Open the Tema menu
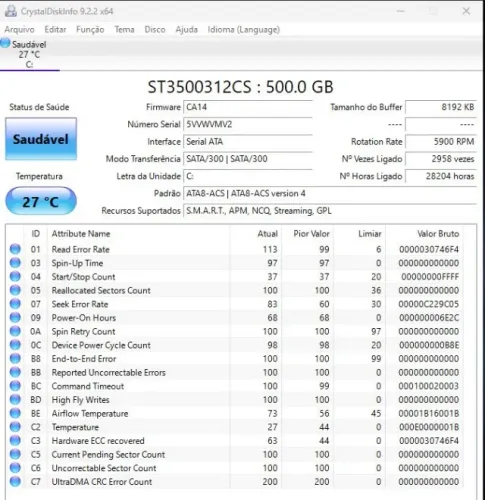The width and height of the screenshot is (485, 500). tap(124, 30)
